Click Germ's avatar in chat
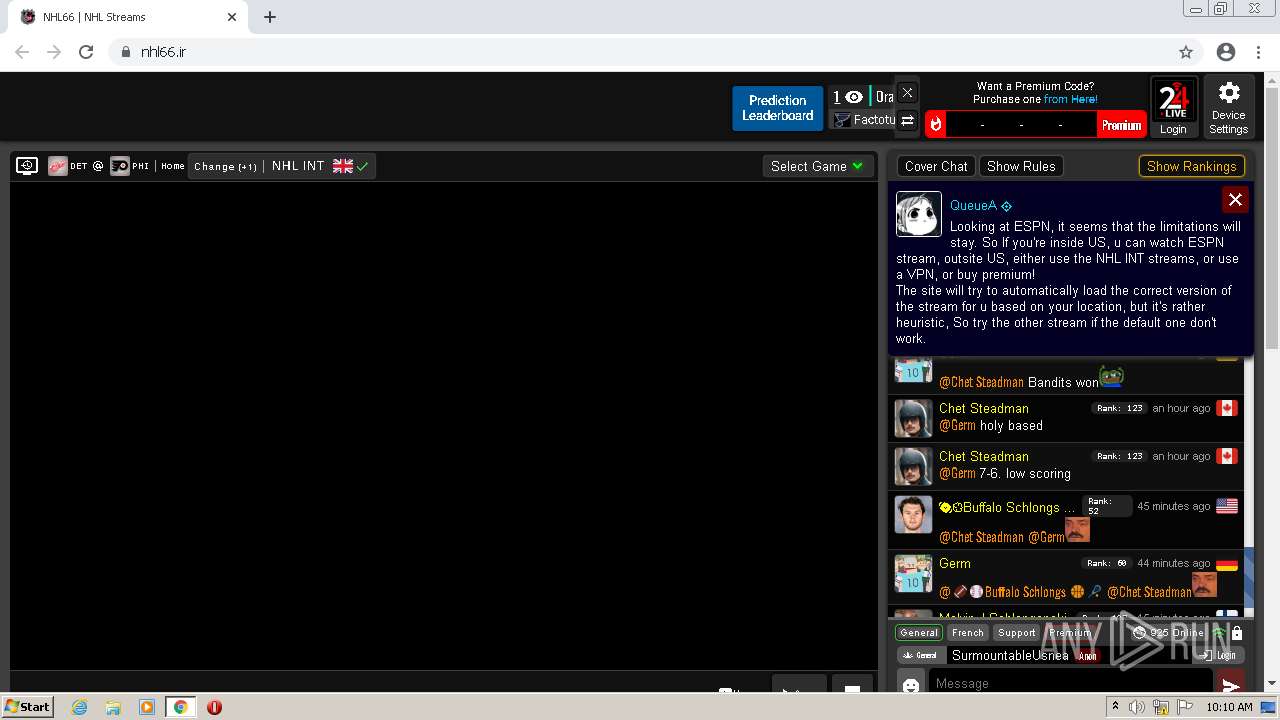 pyautogui.click(x=913, y=573)
